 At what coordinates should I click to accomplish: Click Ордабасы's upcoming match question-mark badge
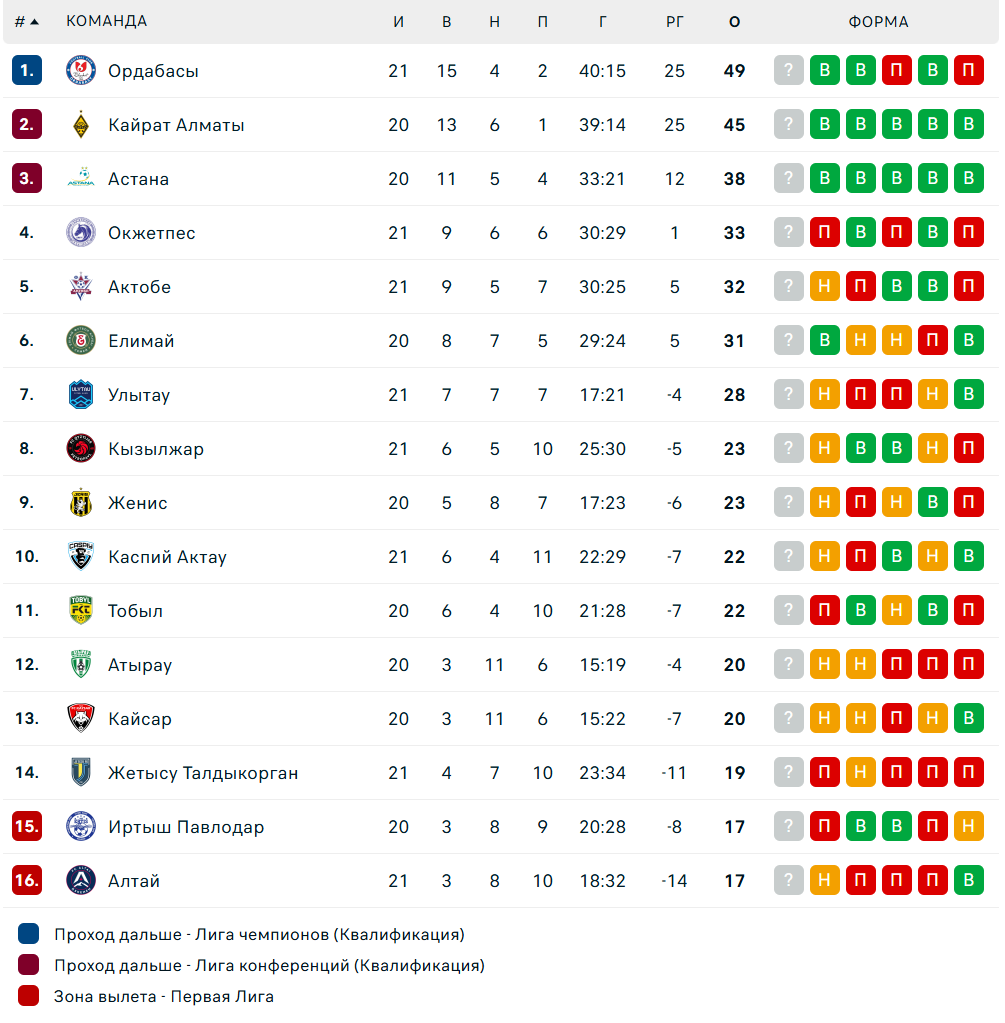coord(788,70)
